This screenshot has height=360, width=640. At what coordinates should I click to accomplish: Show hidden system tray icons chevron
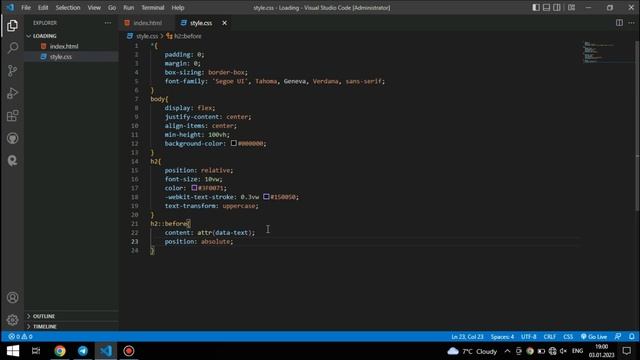pyautogui.click(x=507, y=351)
